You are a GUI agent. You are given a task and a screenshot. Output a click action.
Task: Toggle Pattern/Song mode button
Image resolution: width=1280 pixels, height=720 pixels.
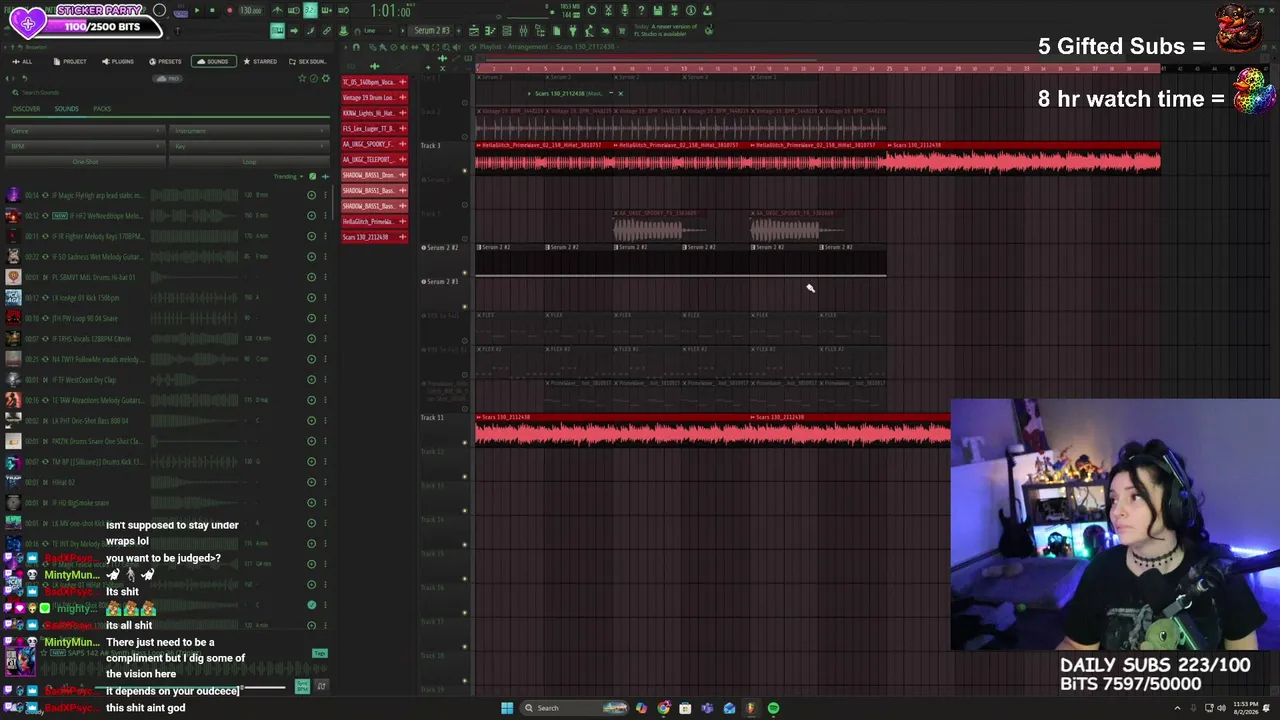pyautogui.click(x=181, y=11)
